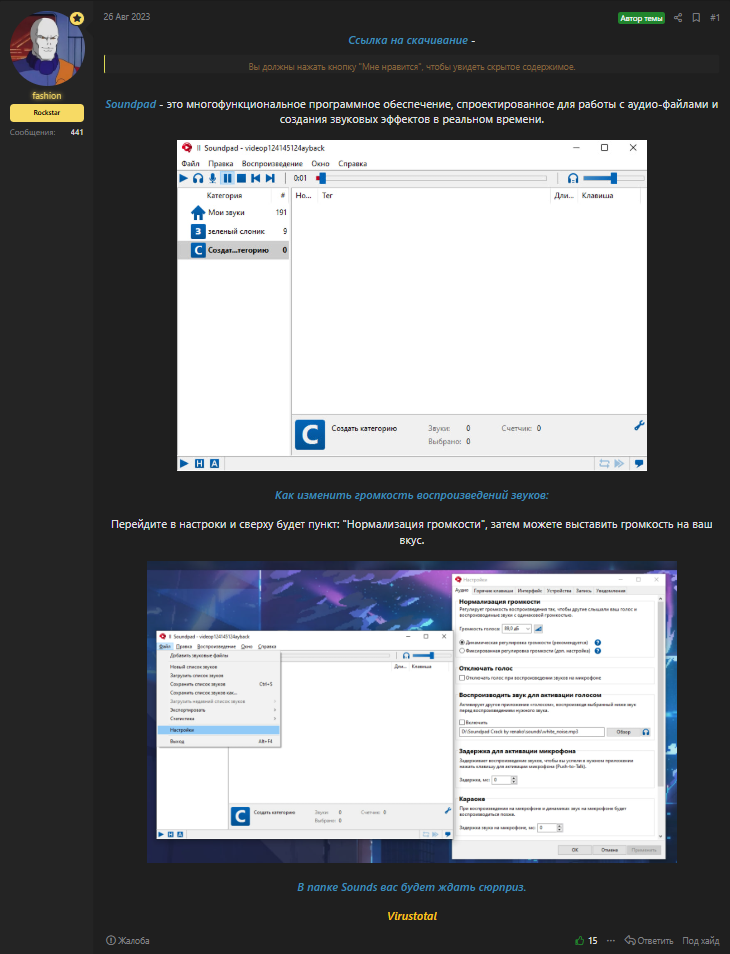Open the Громкость голоса 88,0 дБ dropdown

point(517,628)
